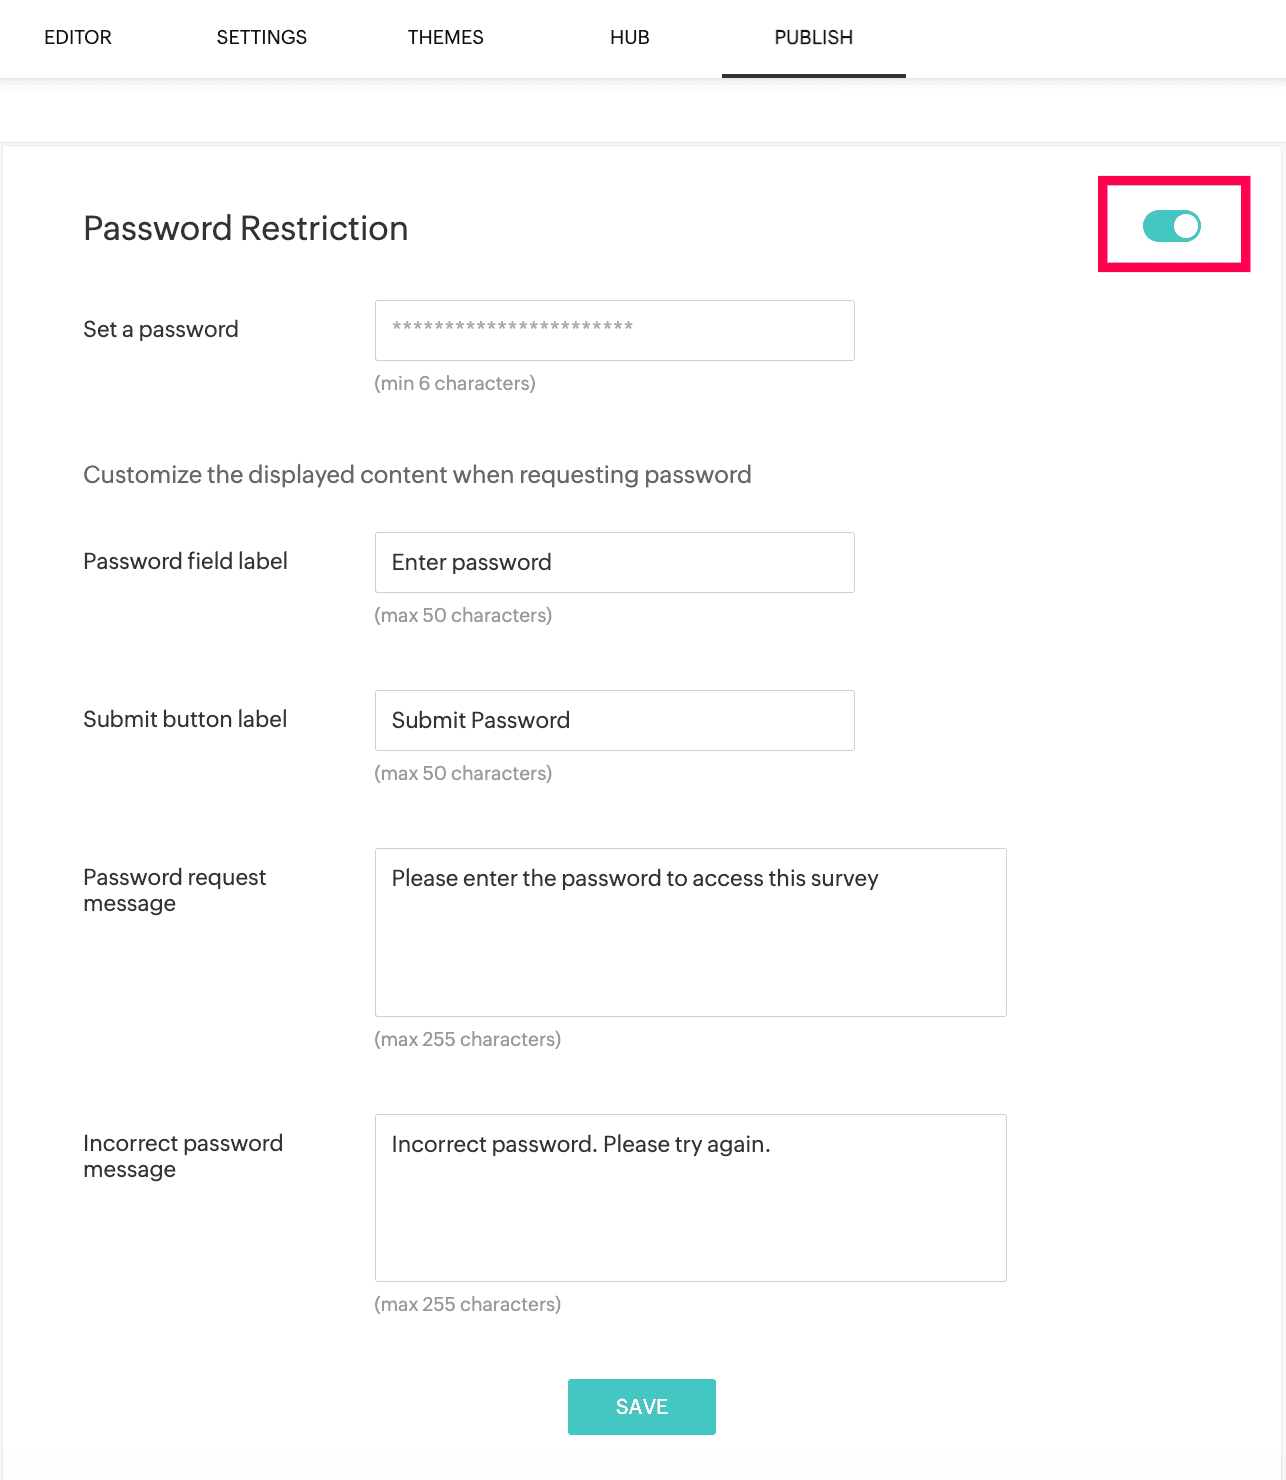Switch to the EDITOR tab

pyautogui.click(x=78, y=38)
